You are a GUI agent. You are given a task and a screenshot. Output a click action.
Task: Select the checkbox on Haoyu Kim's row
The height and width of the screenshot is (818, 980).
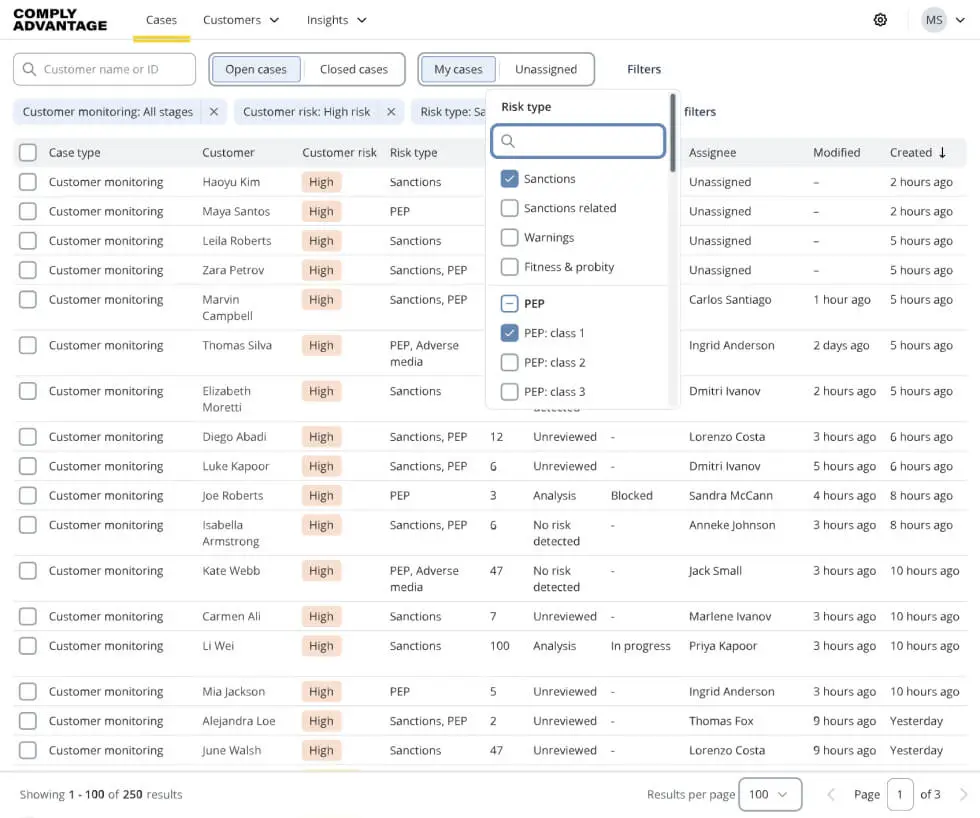click(x=27, y=181)
